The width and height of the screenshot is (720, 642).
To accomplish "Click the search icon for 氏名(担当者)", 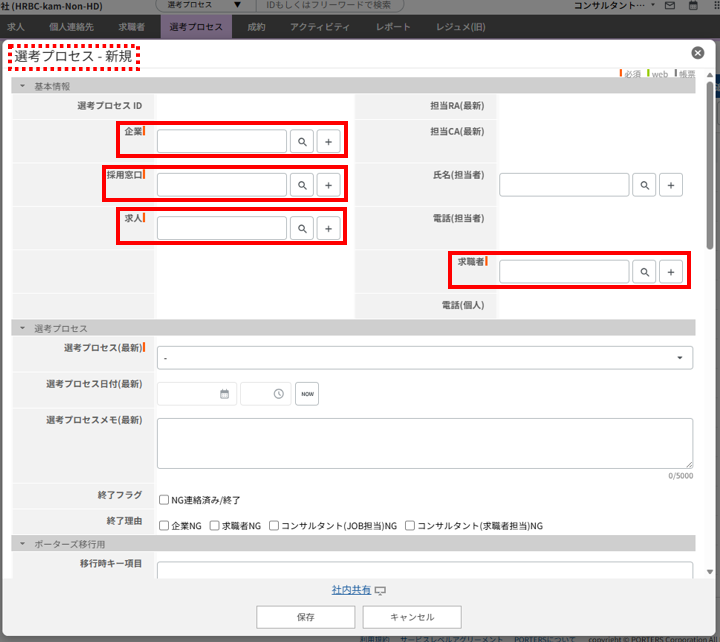I will [x=645, y=185].
